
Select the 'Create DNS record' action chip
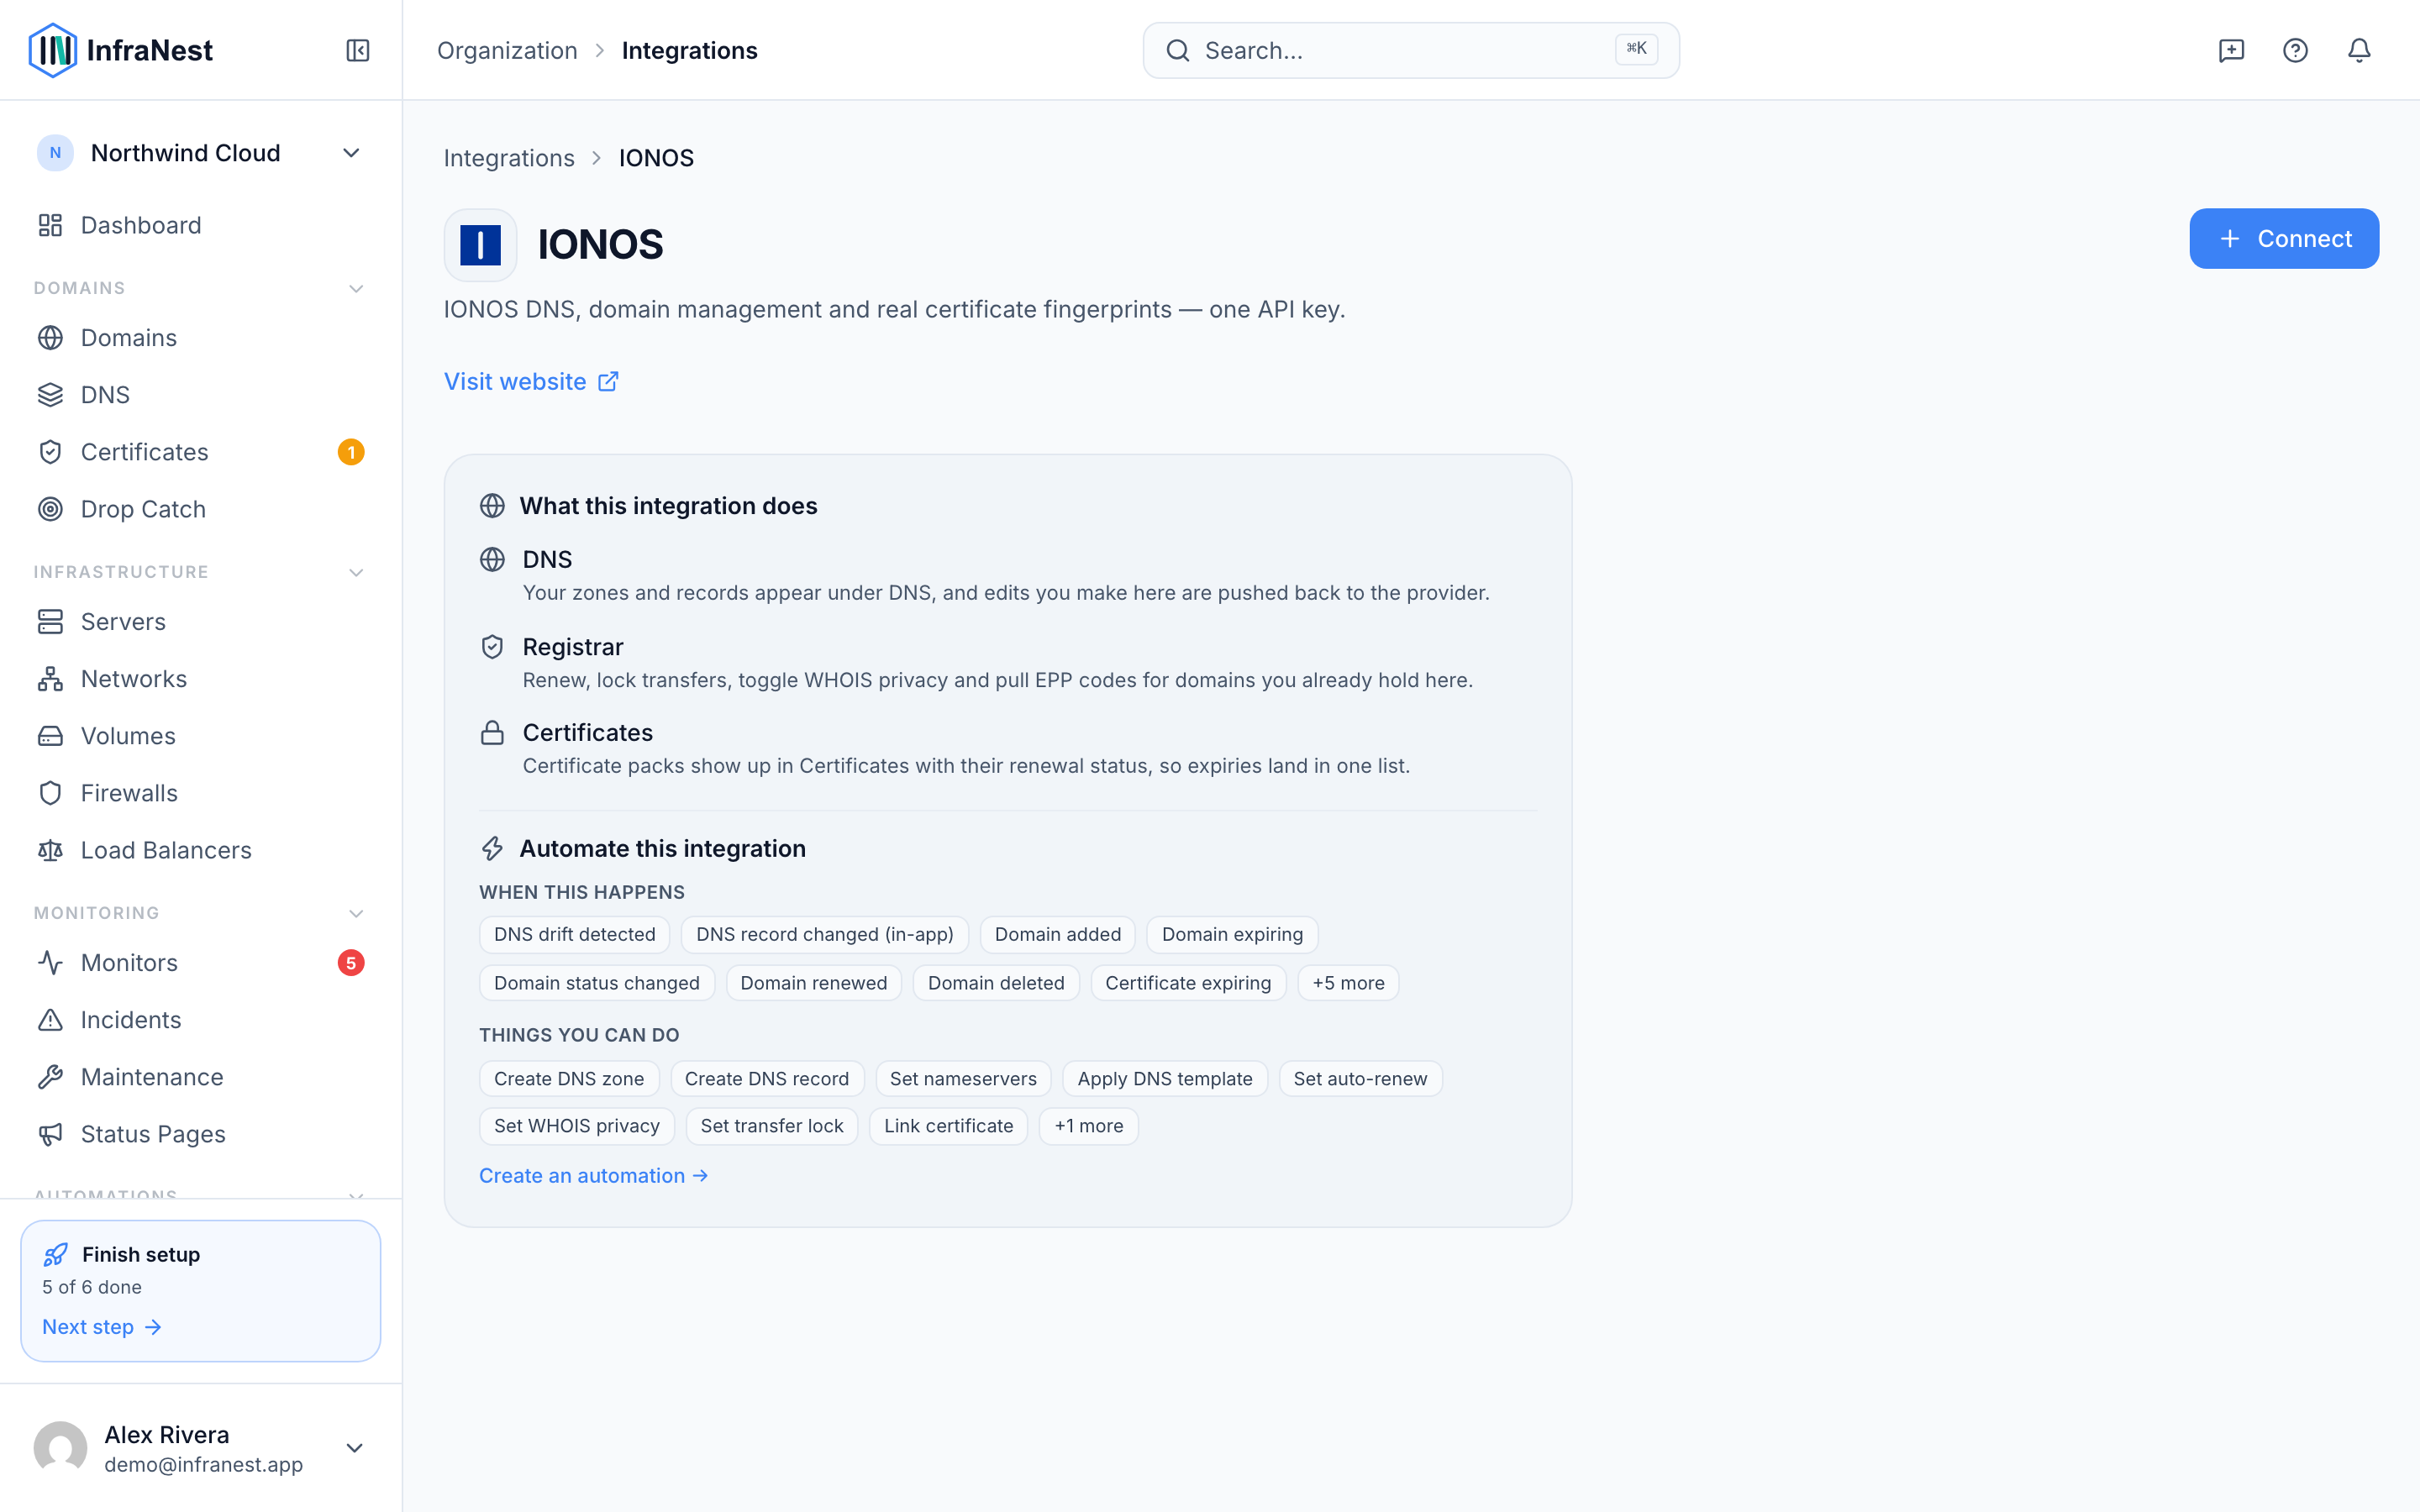(x=767, y=1079)
